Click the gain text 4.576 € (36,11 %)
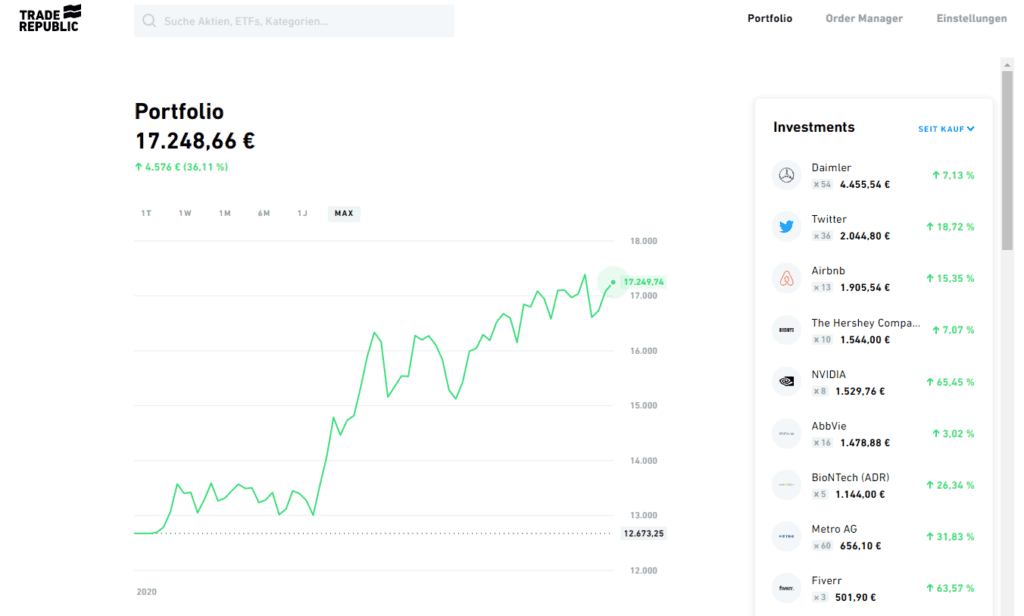 [182, 167]
